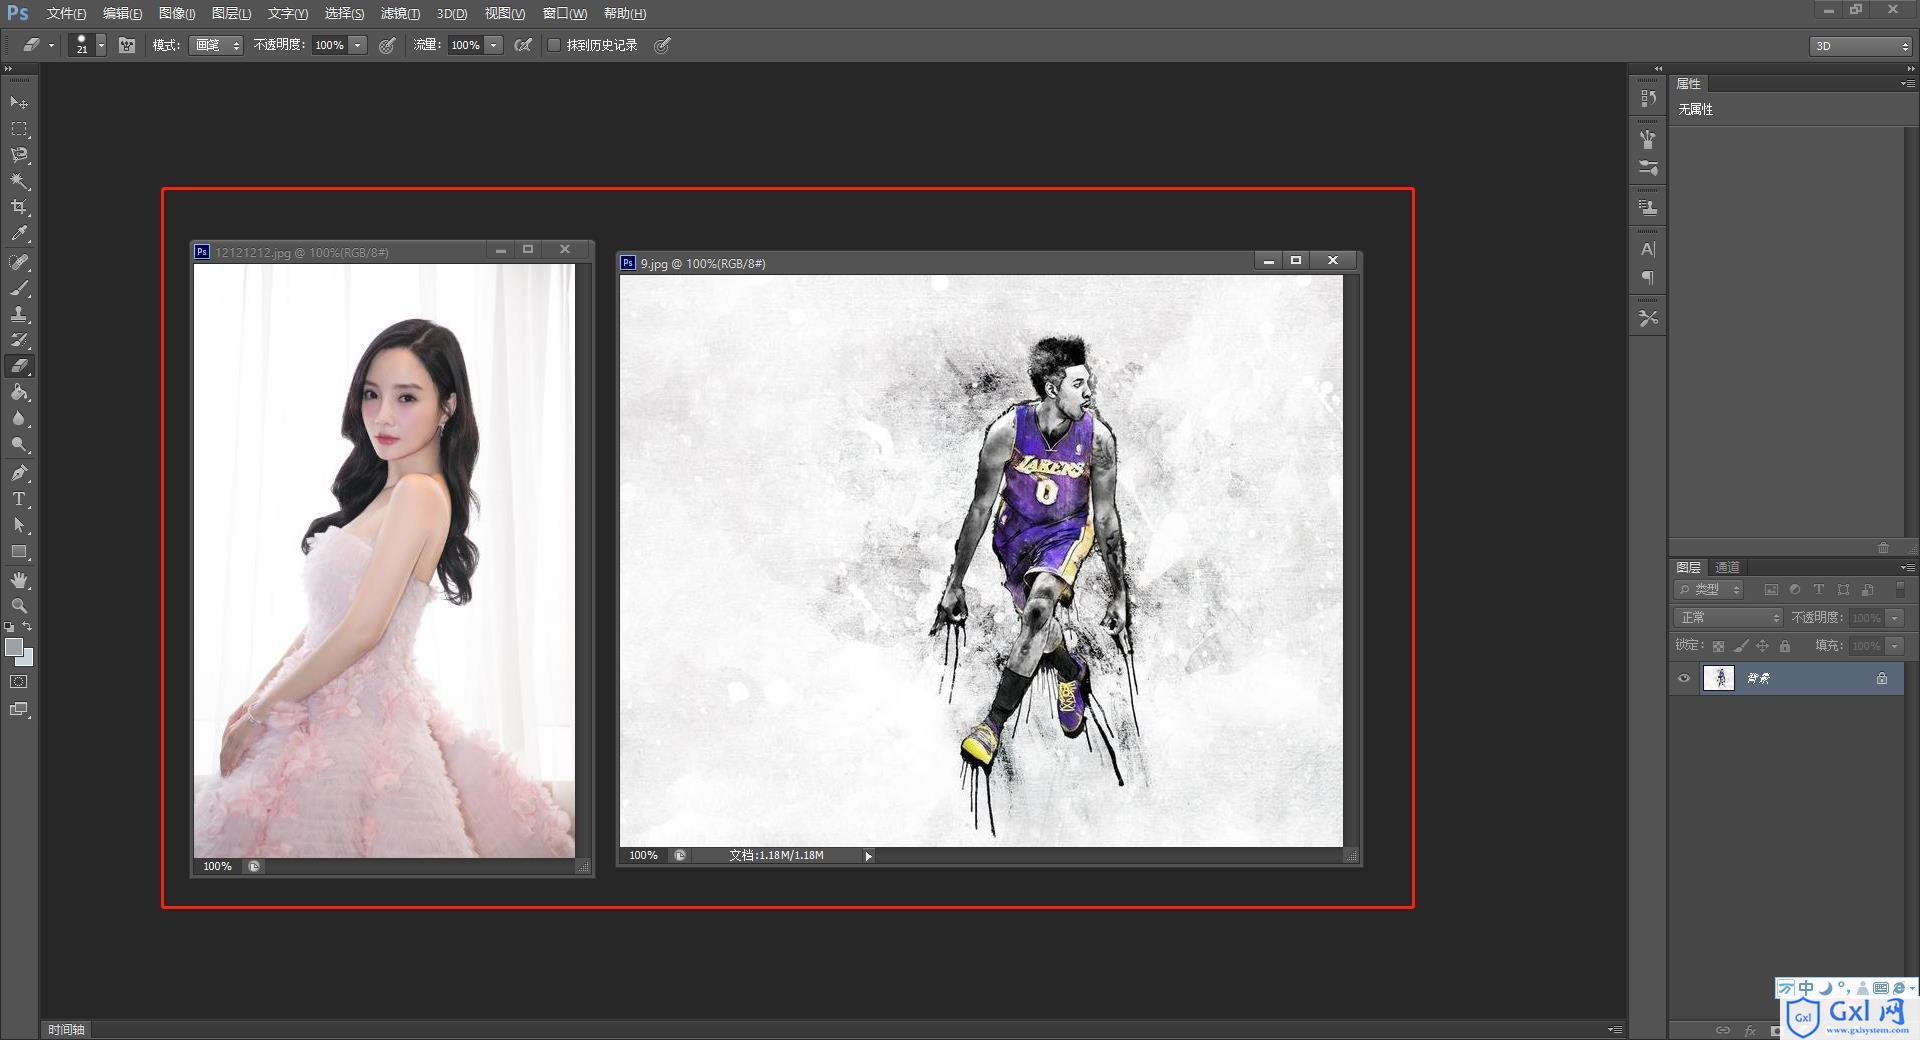The height and width of the screenshot is (1040, 1920).
Task: Enable Erase to History checkbox
Action: coord(554,45)
